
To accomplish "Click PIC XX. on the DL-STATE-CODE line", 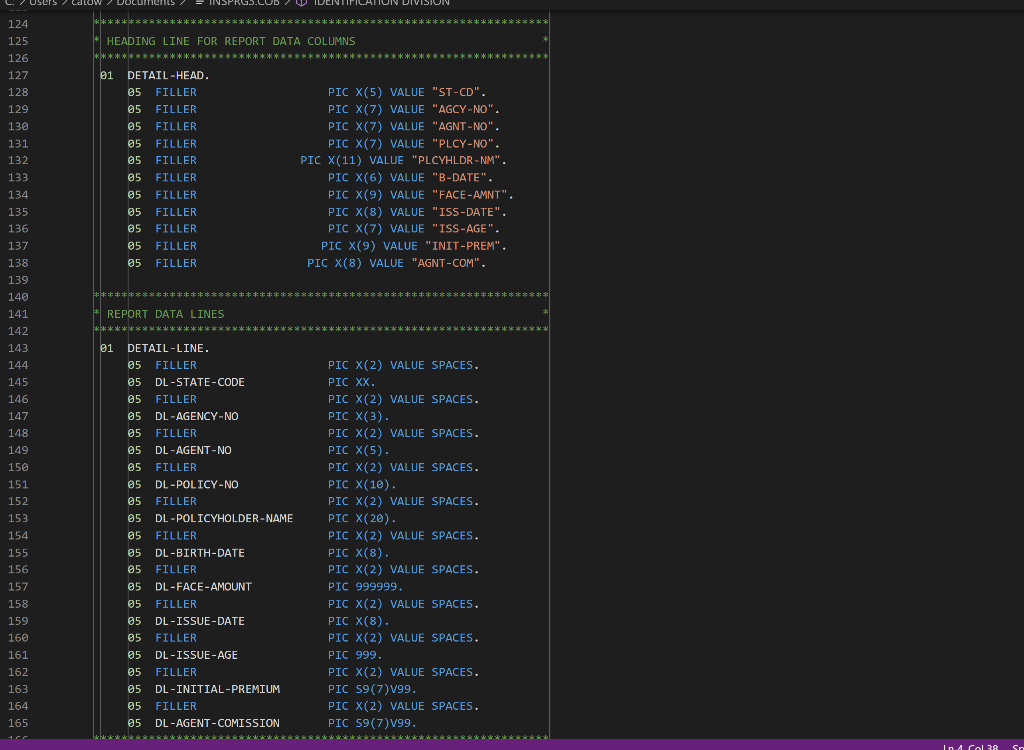I will click(352, 382).
